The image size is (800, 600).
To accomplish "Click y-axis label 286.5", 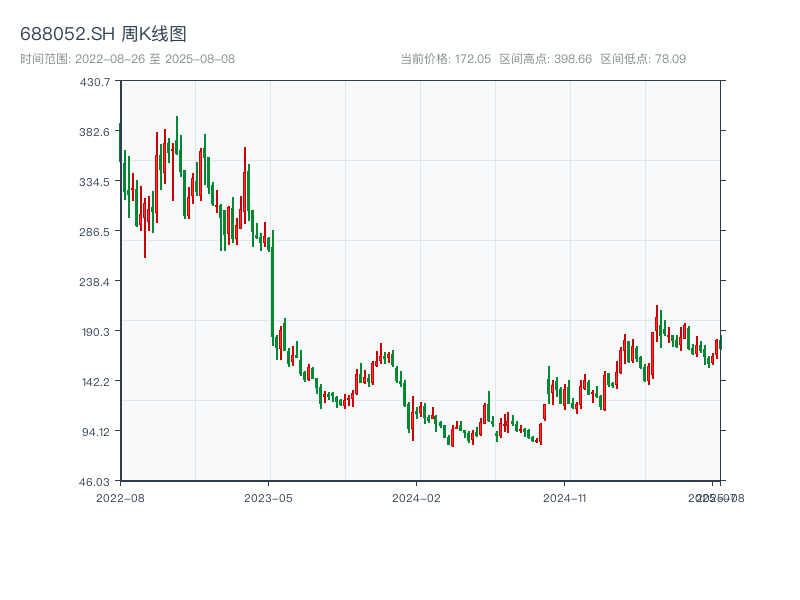I will coord(94,232).
